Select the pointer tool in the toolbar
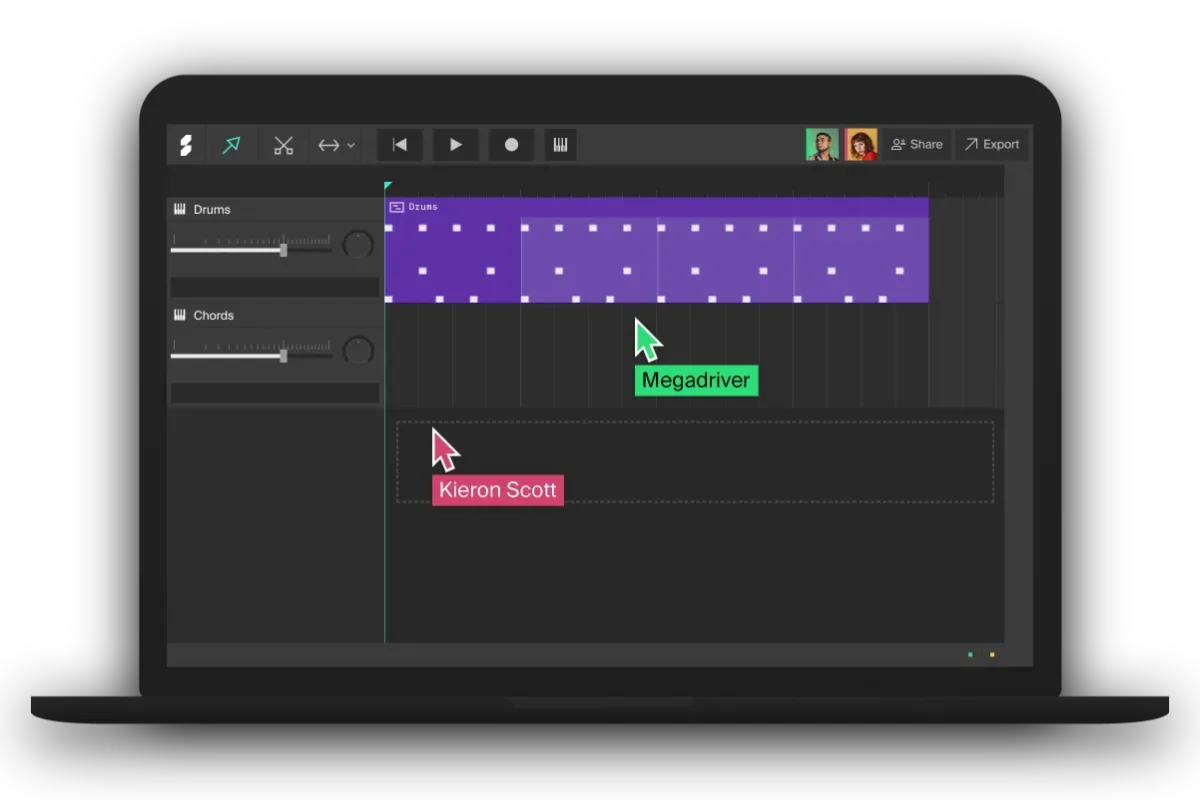Viewport: 1200px width, 800px height. click(x=231, y=144)
